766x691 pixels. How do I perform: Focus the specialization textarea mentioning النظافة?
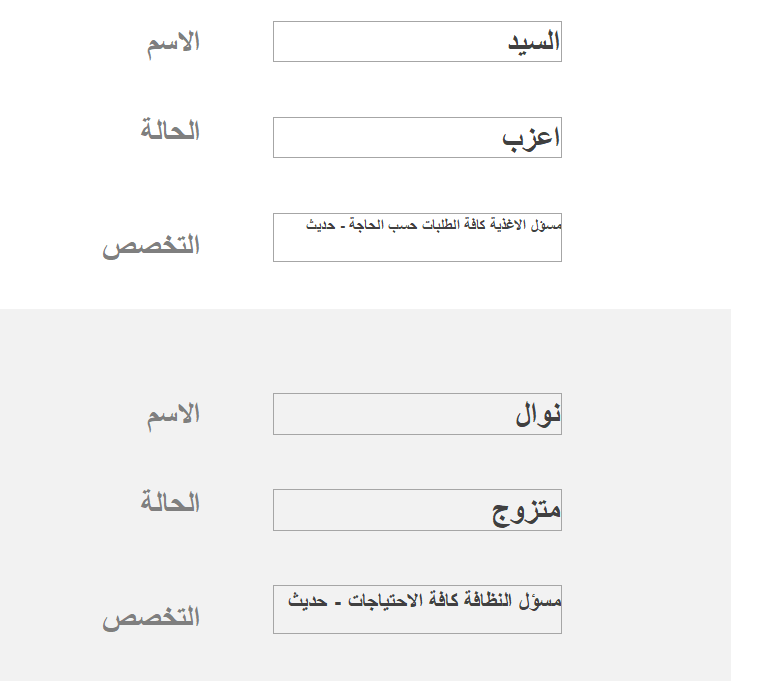[417, 609]
